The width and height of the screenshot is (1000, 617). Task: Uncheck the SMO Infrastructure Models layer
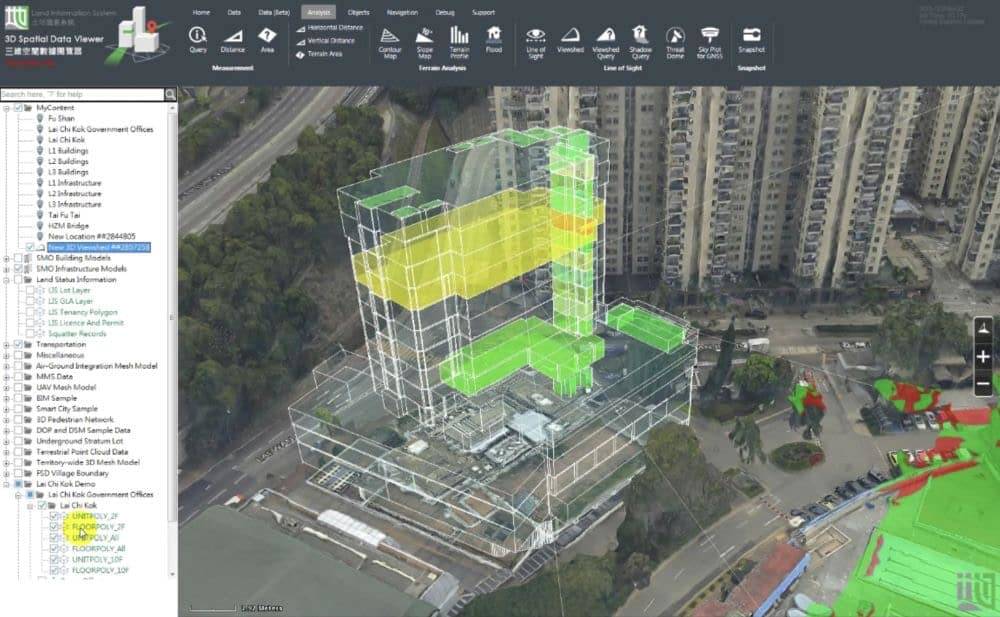click(16, 269)
